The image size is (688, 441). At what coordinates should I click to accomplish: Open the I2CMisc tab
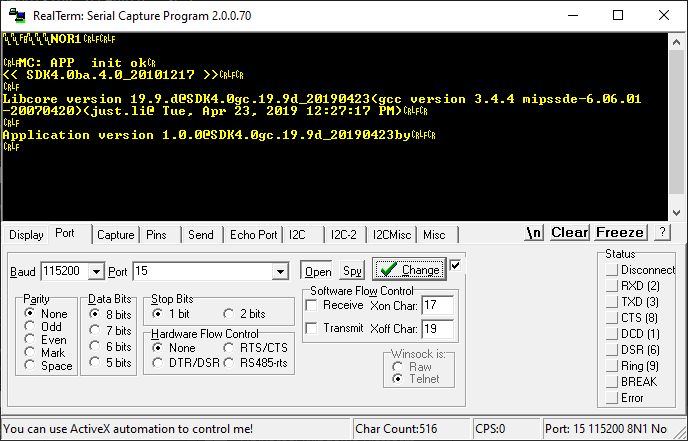click(x=392, y=235)
